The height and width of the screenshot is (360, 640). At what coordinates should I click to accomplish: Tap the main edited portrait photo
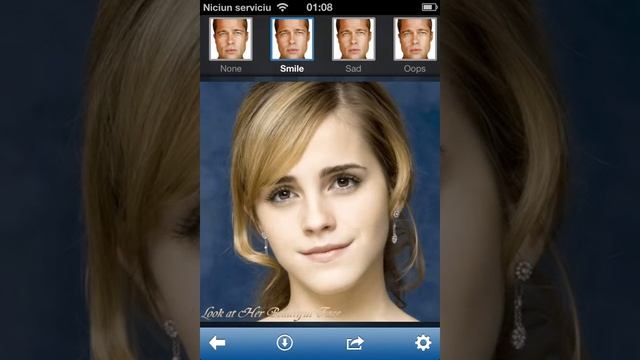(x=320, y=201)
